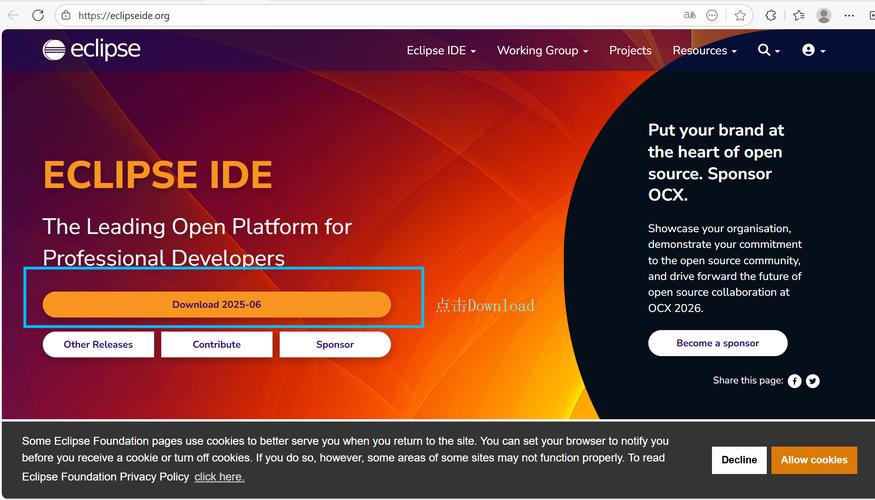The width and height of the screenshot is (875, 500).
Task: Open the search magnifier icon menu
Action: [767, 50]
